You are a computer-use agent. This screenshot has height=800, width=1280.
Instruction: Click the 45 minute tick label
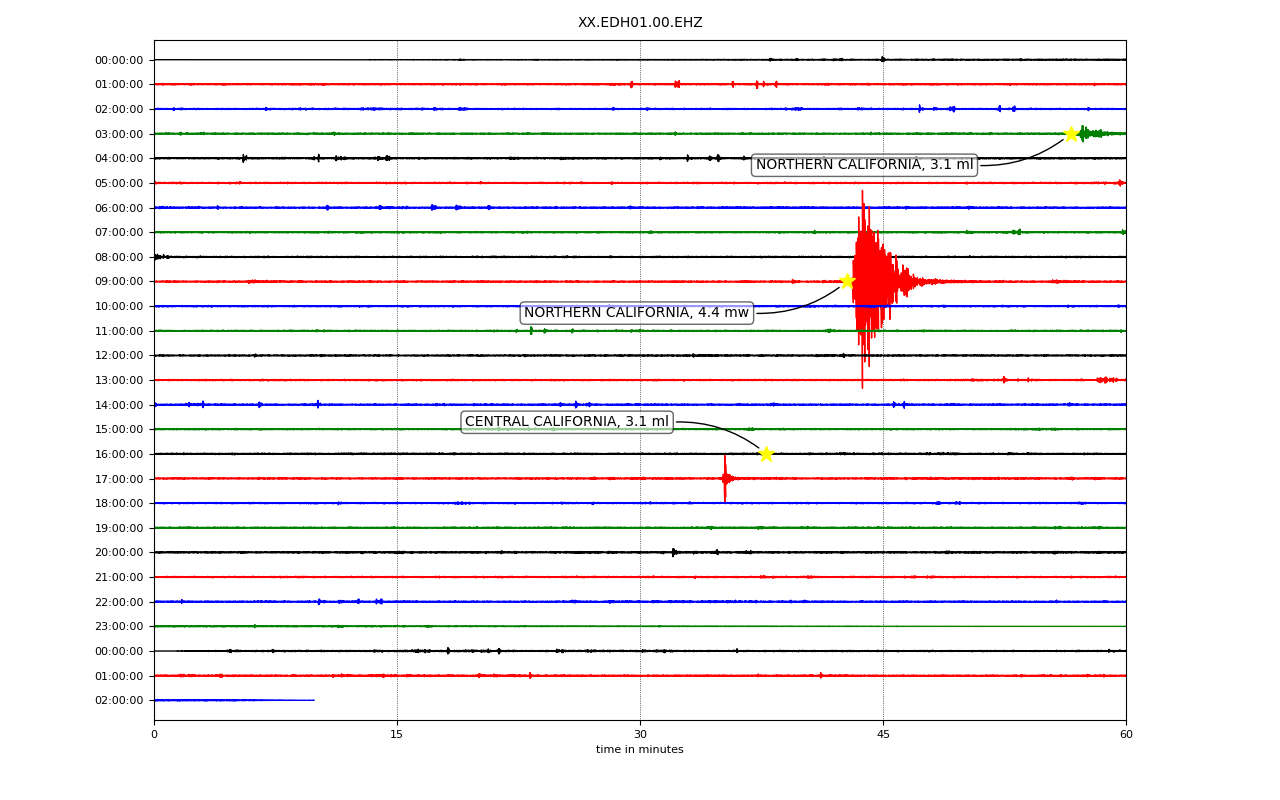[x=883, y=735]
